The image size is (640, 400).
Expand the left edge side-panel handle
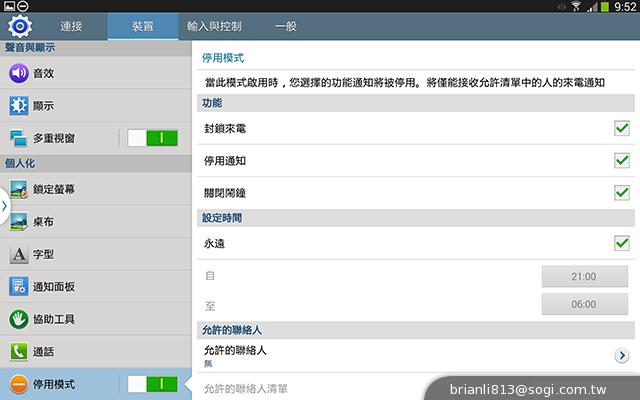click(4, 205)
